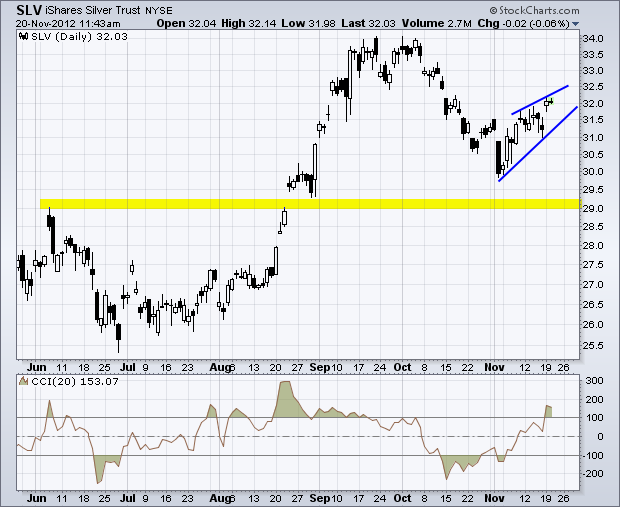Click the yellow support zone at 29.0
This screenshot has height=507, width=620.
click(310, 204)
